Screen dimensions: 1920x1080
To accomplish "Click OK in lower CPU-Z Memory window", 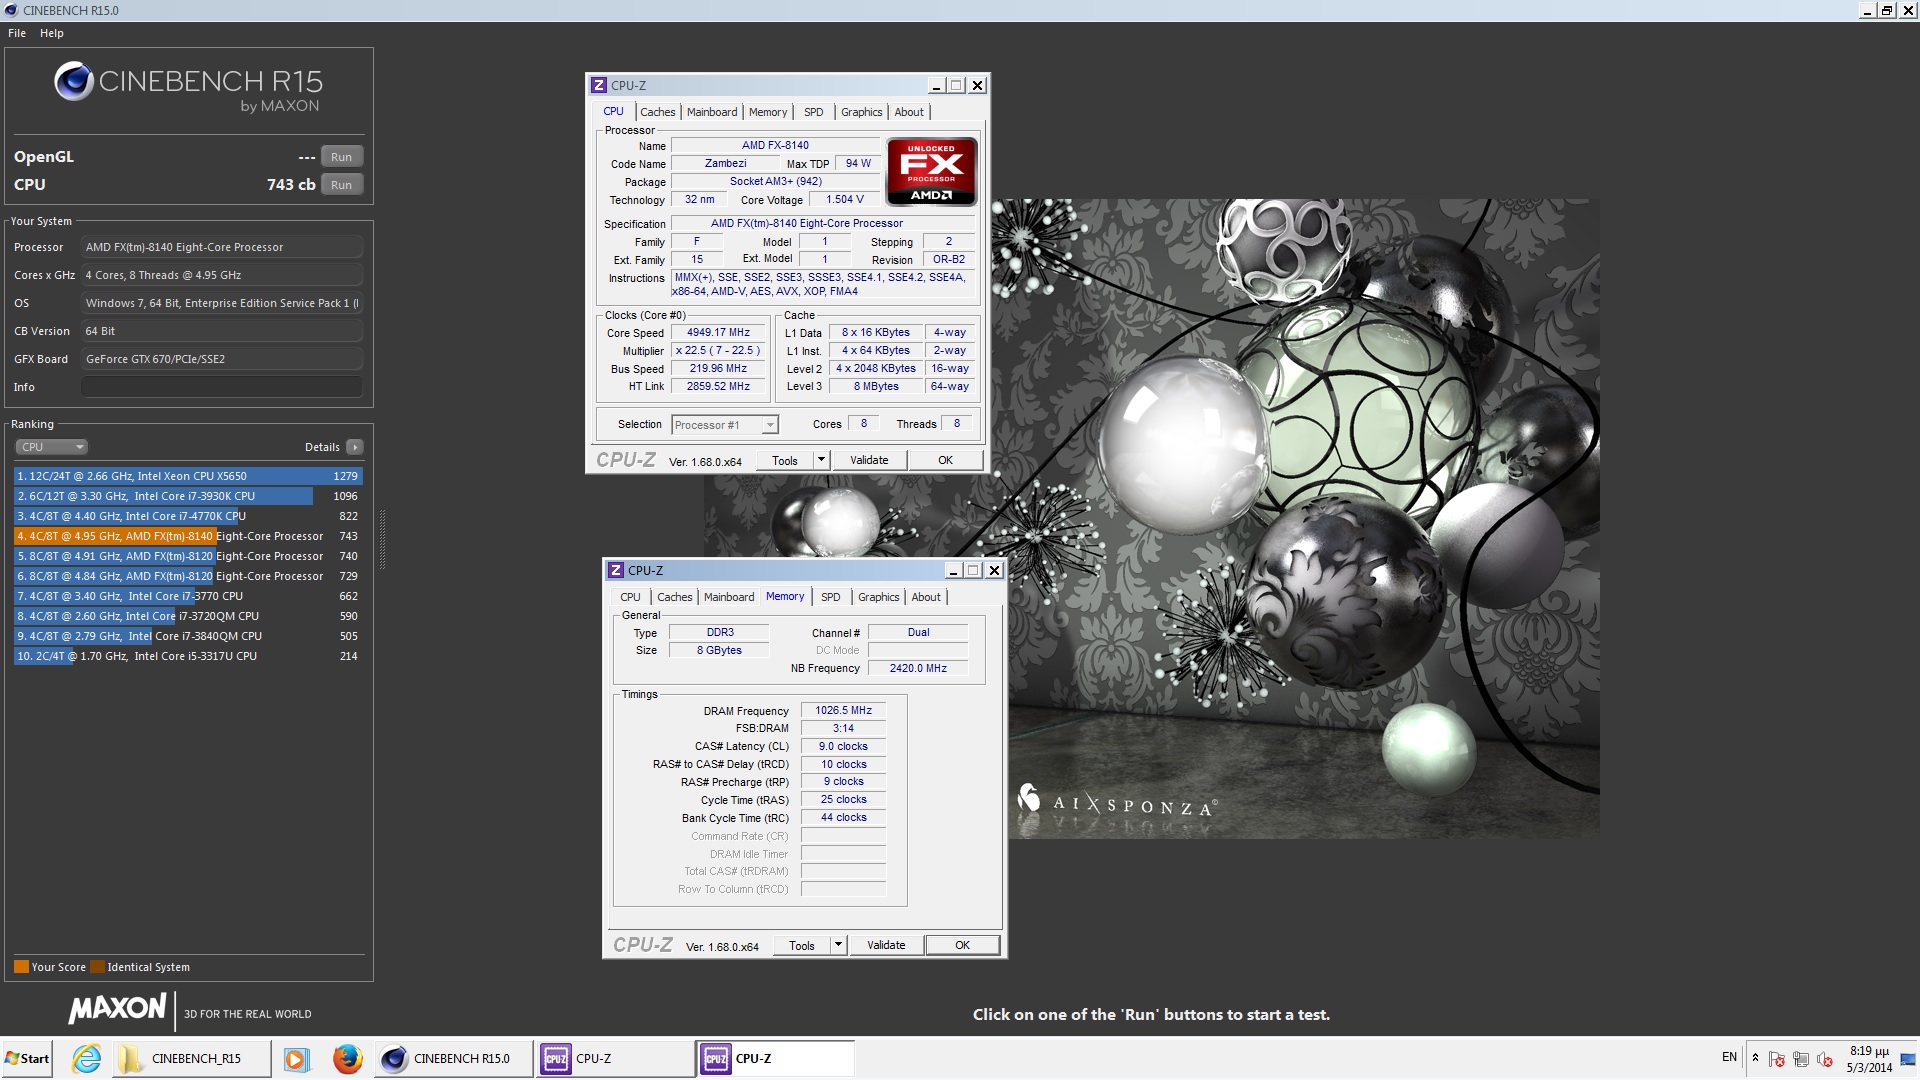I will (962, 945).
